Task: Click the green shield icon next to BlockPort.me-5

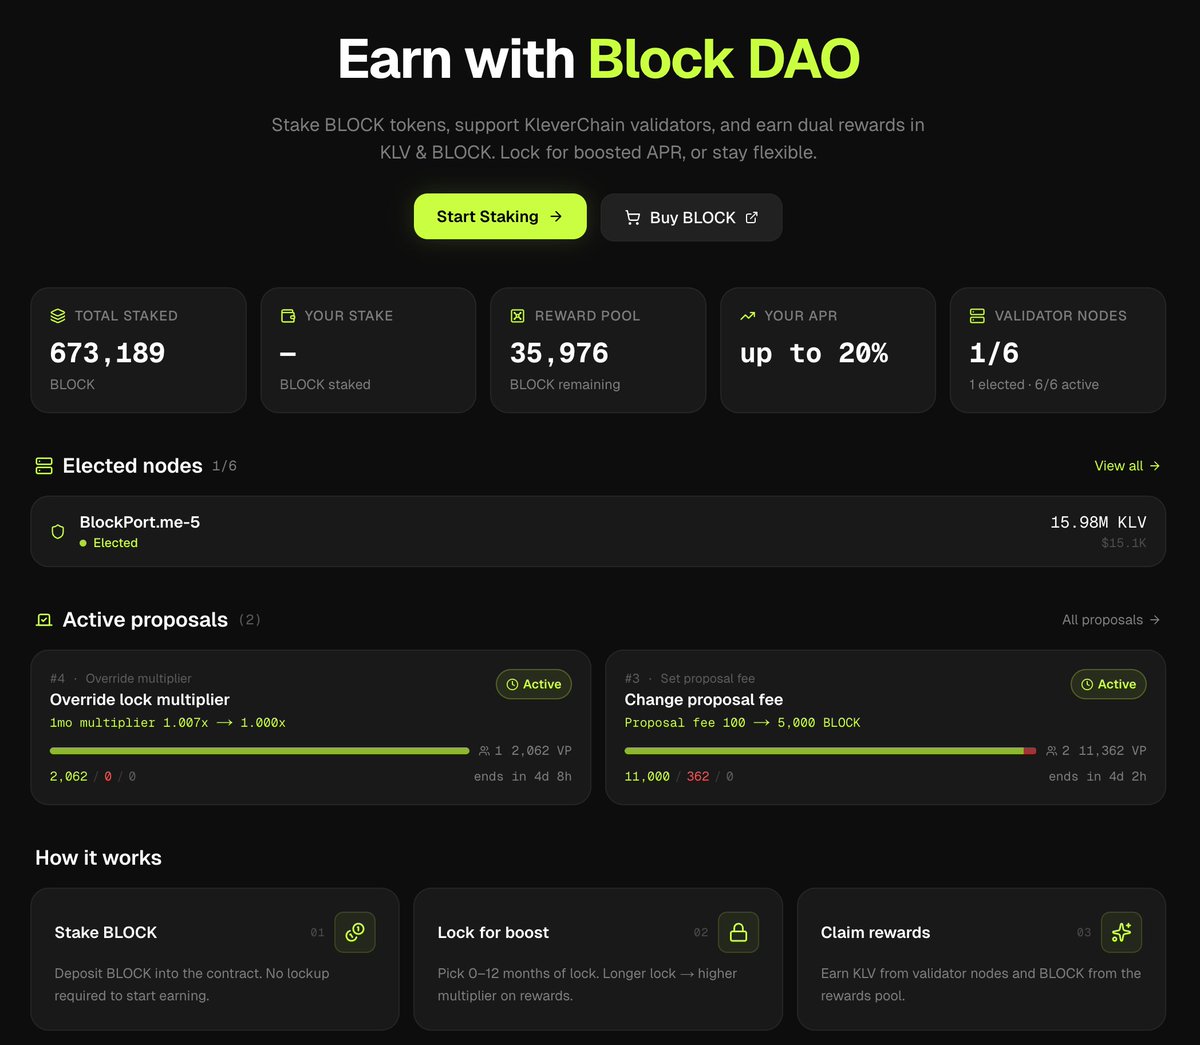Action: [57, 531]
